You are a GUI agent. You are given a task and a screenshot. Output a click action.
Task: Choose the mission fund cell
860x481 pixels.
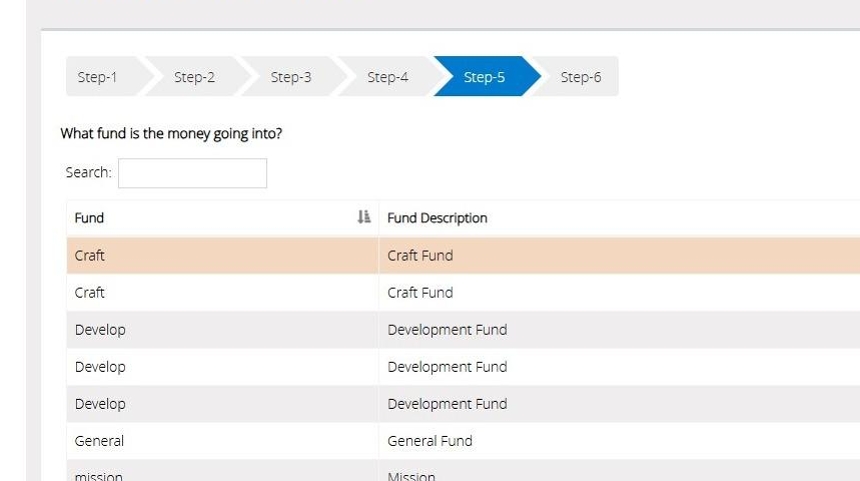98,475
